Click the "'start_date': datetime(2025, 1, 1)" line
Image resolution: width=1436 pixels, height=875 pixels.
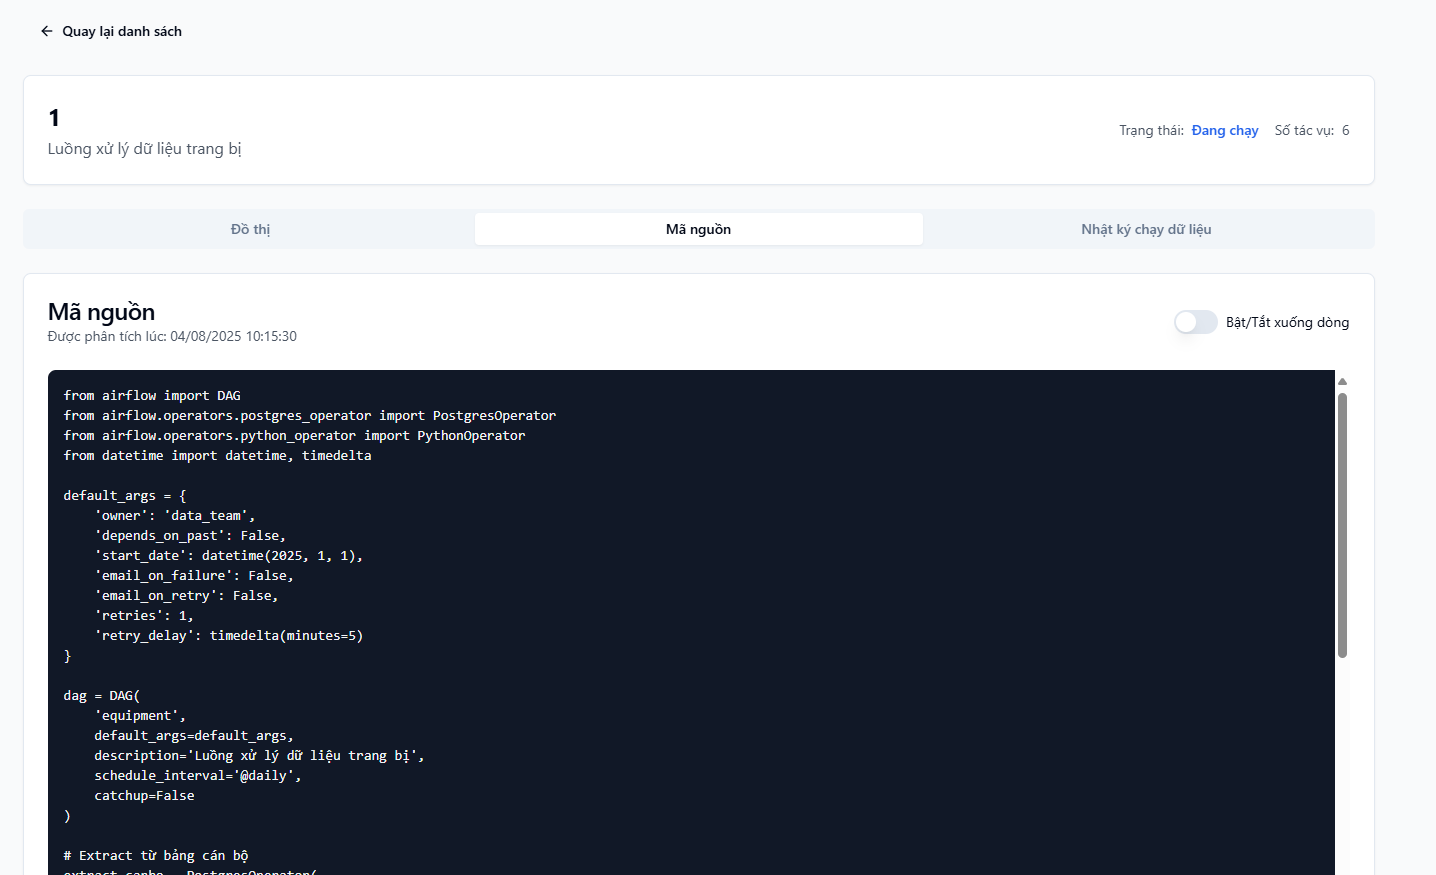[x=229, y=556]
